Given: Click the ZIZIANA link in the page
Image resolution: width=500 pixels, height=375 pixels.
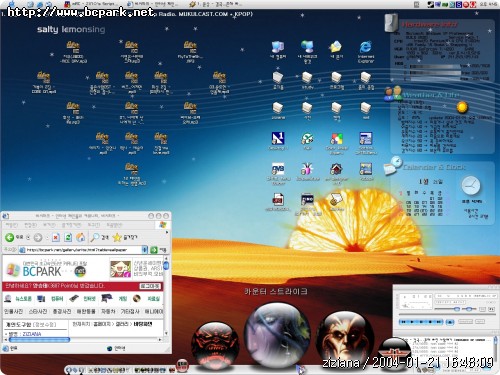Looking at the screenshot, I should point(32,334).
